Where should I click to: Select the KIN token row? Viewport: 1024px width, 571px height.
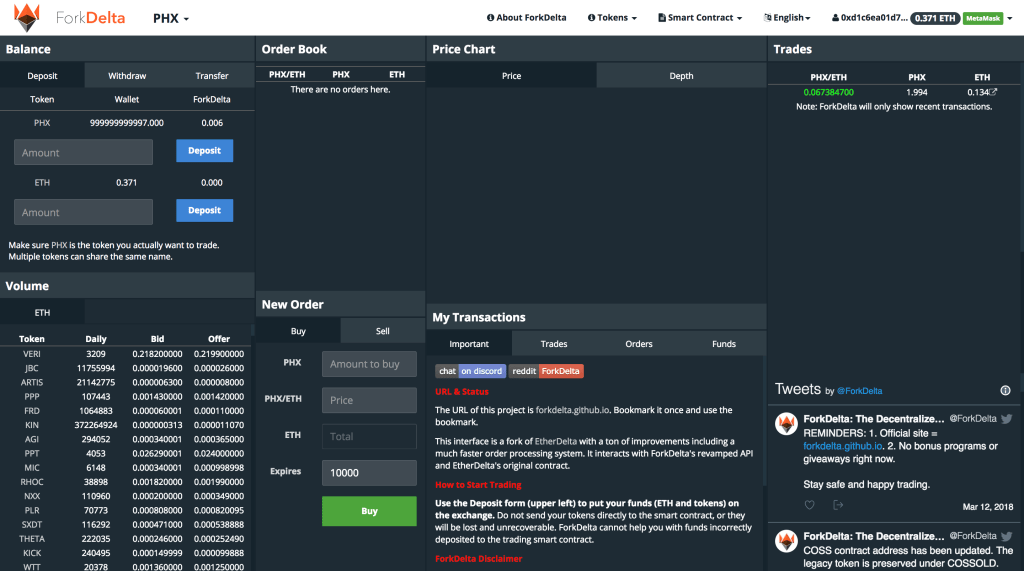[x=125, y=425]
